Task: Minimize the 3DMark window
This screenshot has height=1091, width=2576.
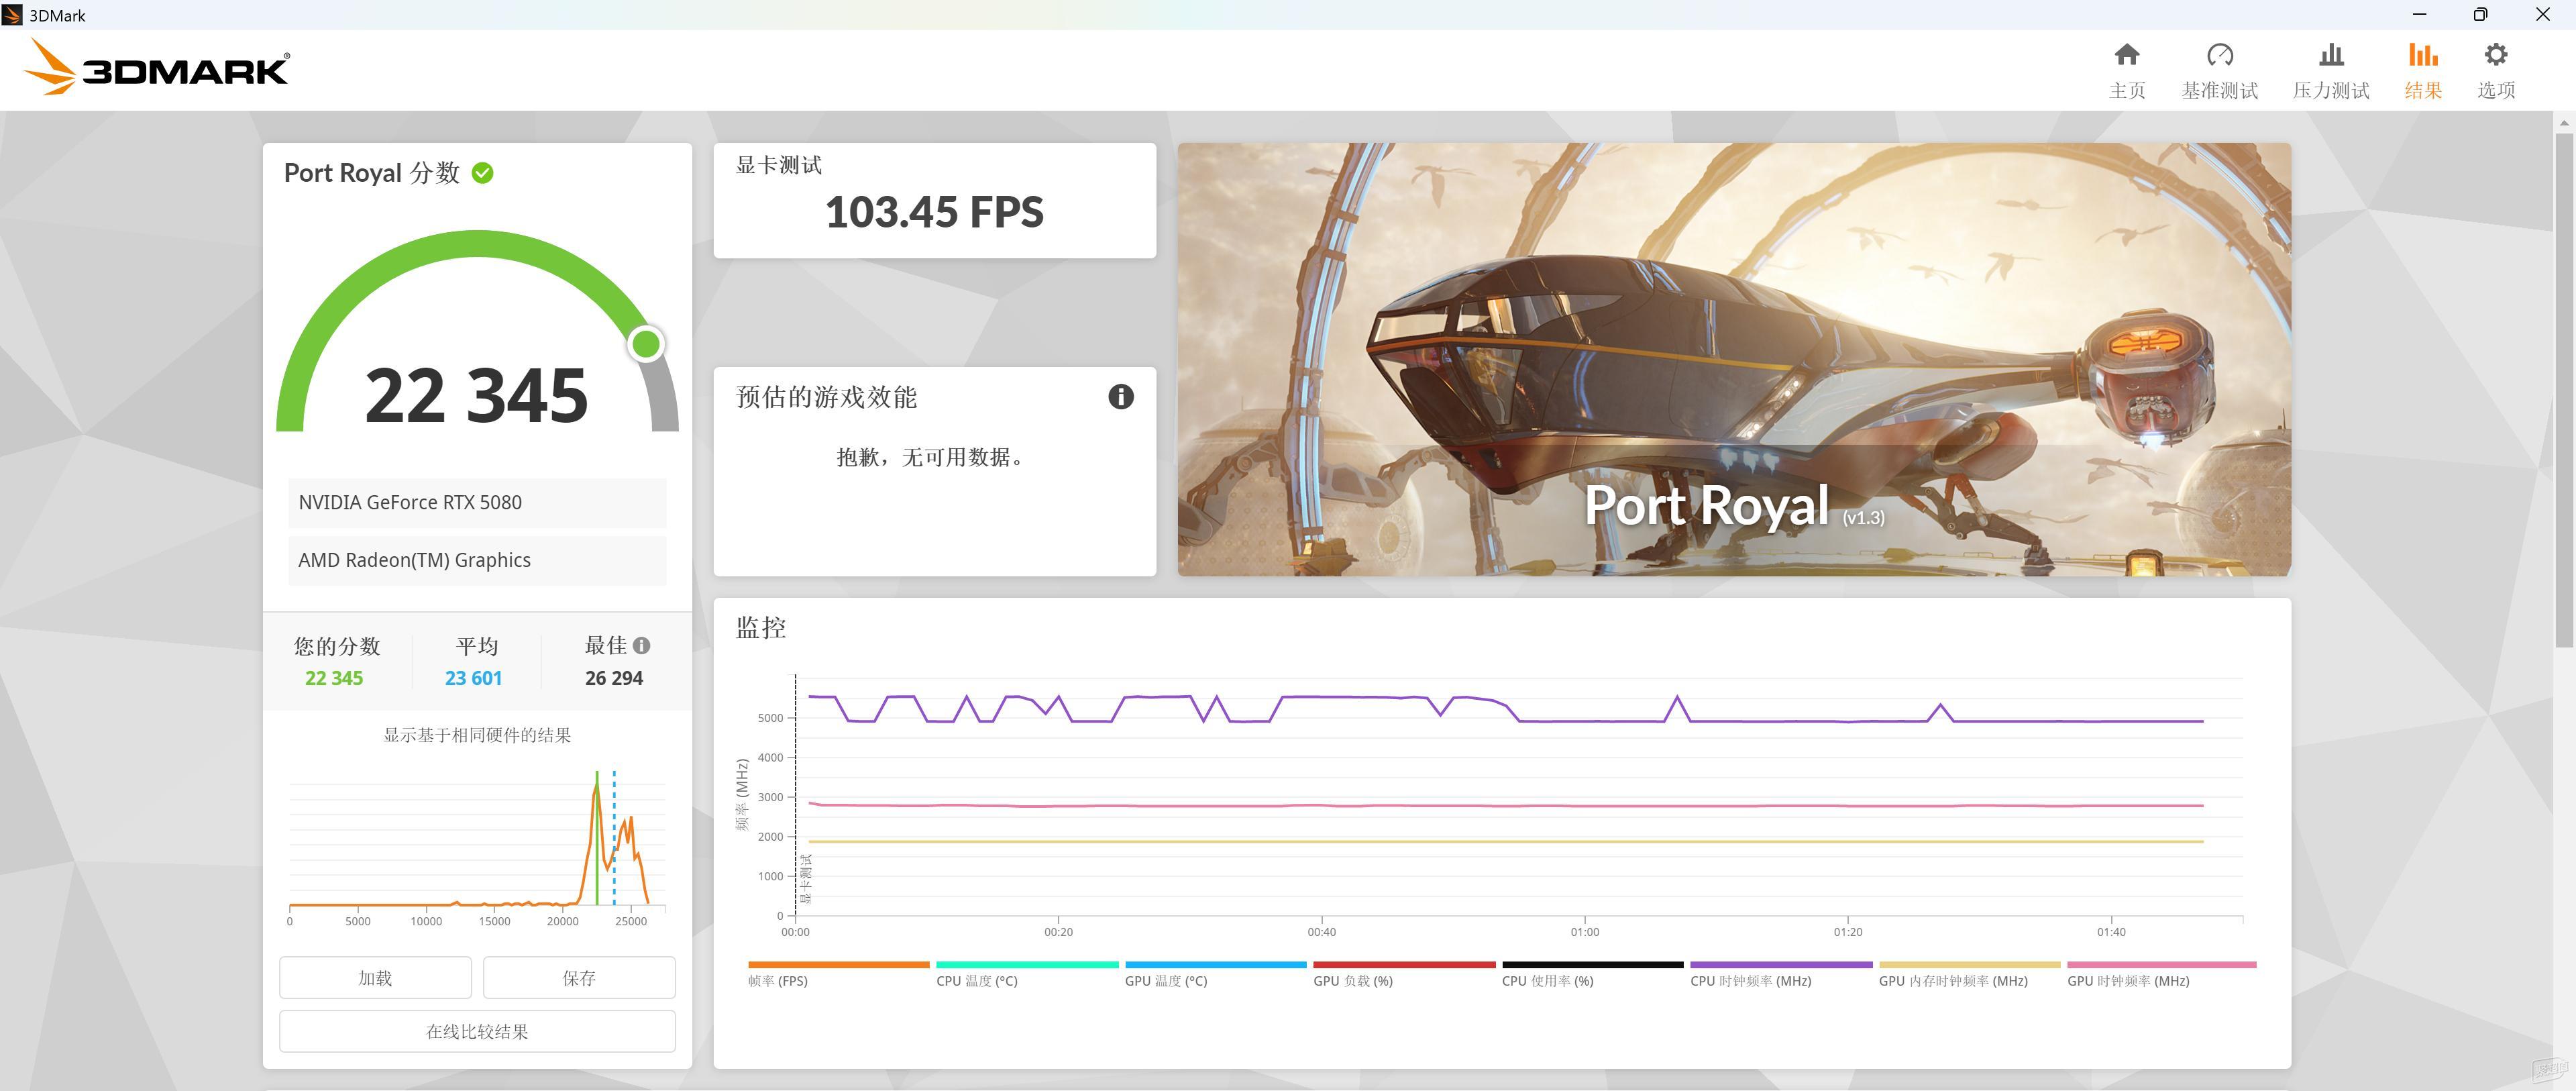Action: coord(2419,14)
